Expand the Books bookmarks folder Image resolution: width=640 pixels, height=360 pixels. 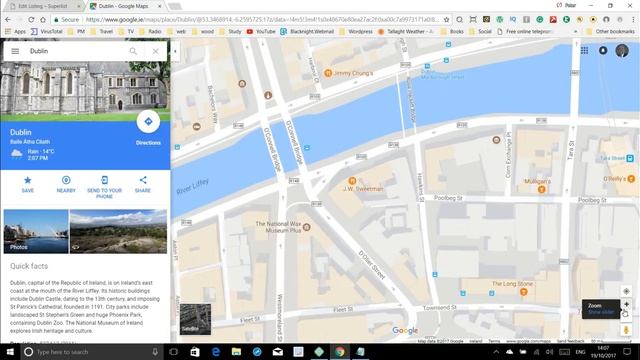tap(453, 31)
